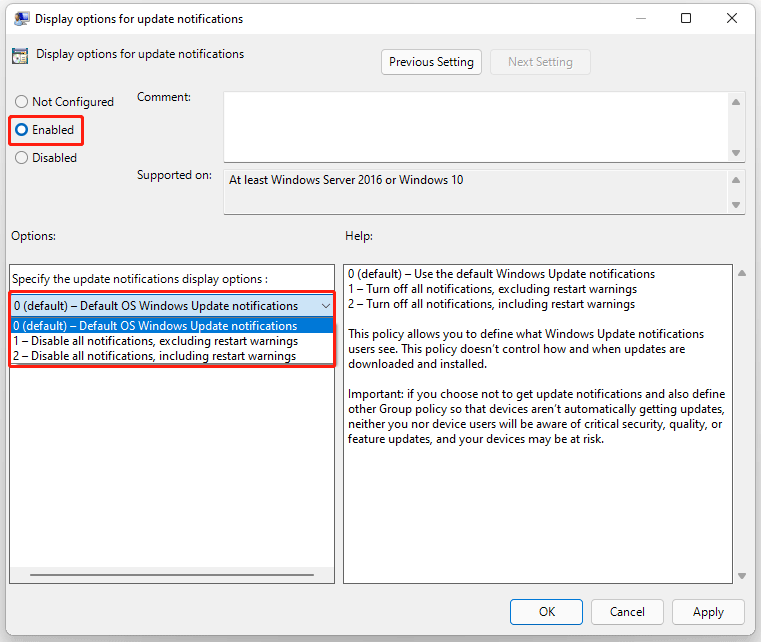The height and width of the screenshot is (642, 761).
Task: Click the 'Help:' label
Action: coord(359,236)
